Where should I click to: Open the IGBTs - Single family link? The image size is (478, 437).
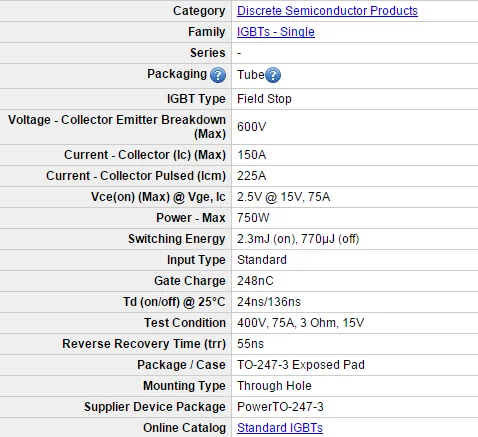coord(276,32)
